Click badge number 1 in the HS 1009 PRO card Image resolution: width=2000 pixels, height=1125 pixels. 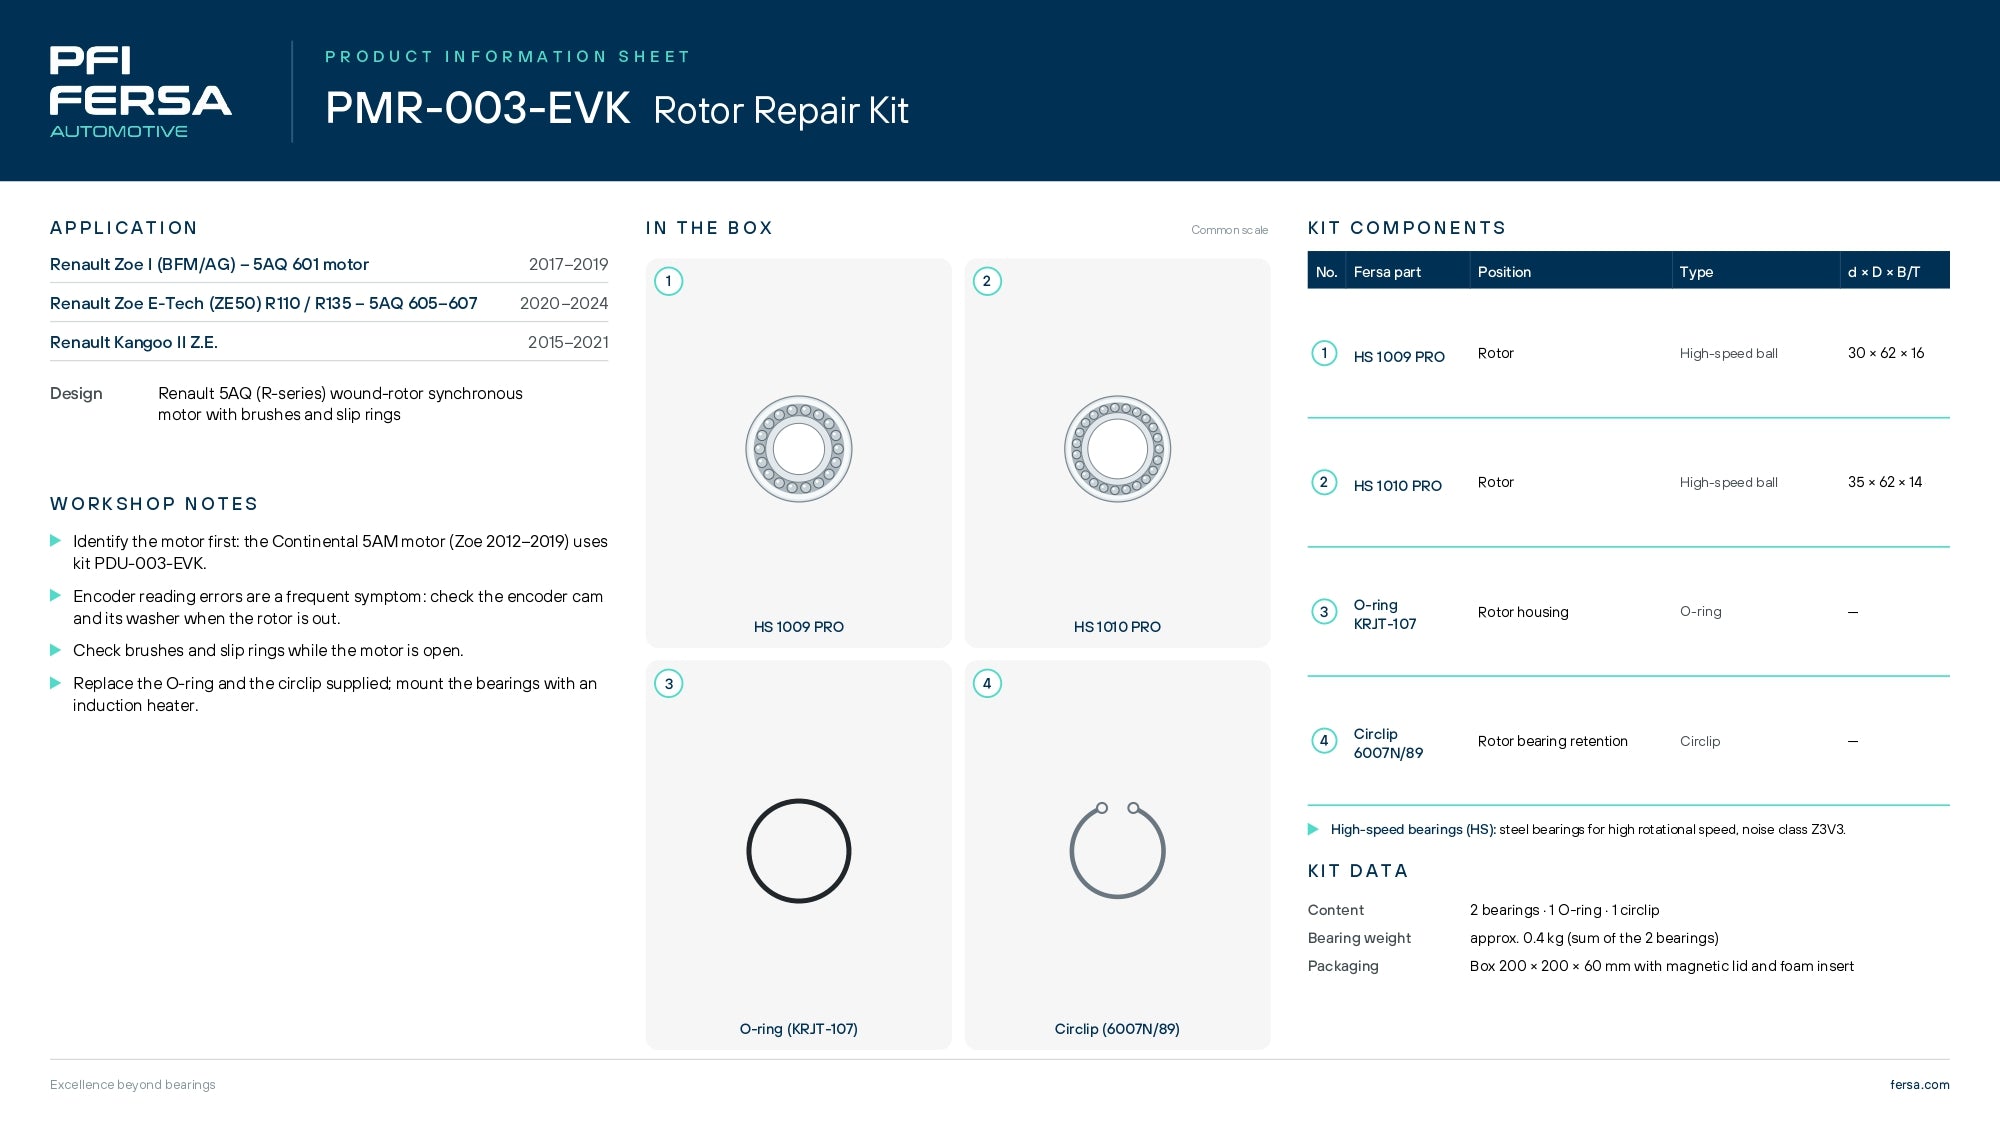(669, 281)
